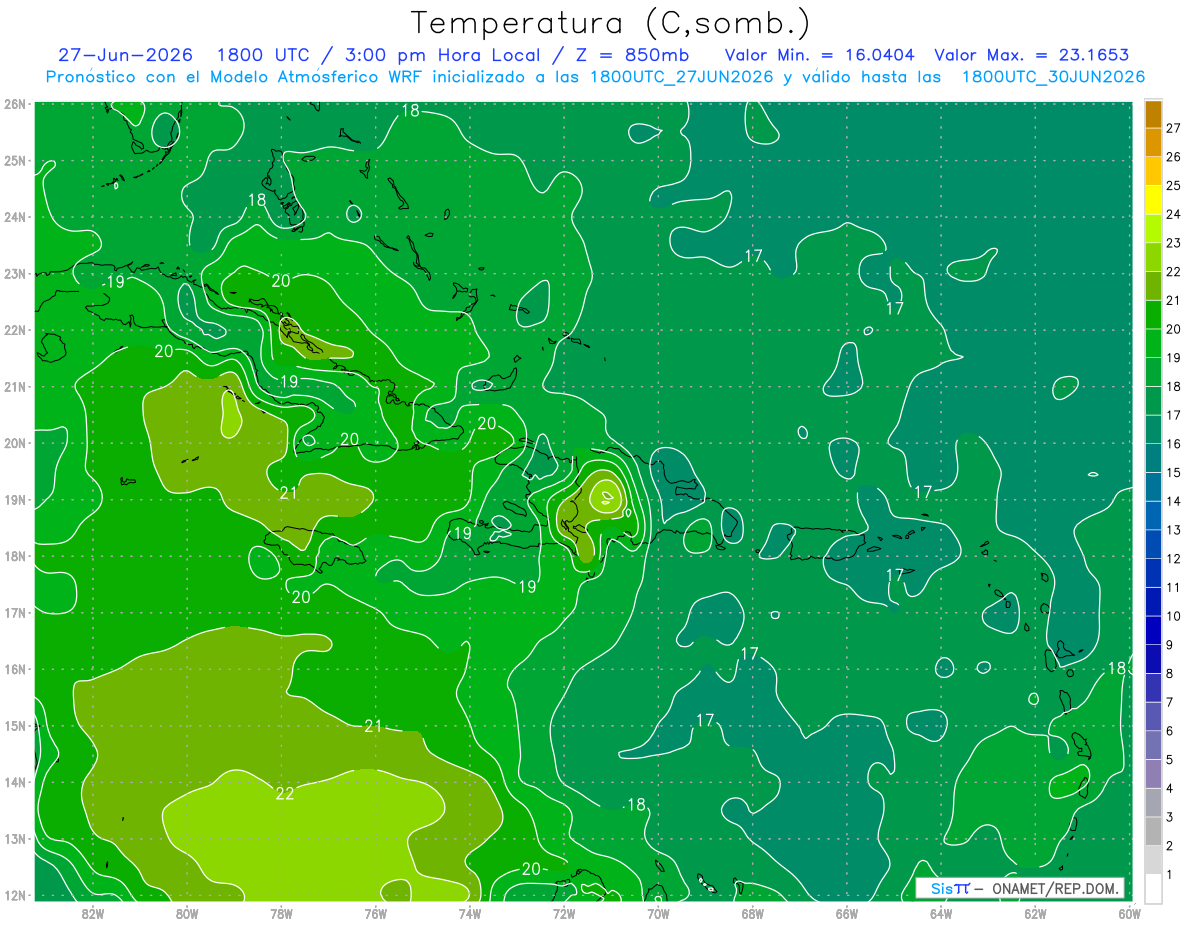Click the '19N' latitude axis label
This screenshot has height=927, width=1200.
click(14, 499)
